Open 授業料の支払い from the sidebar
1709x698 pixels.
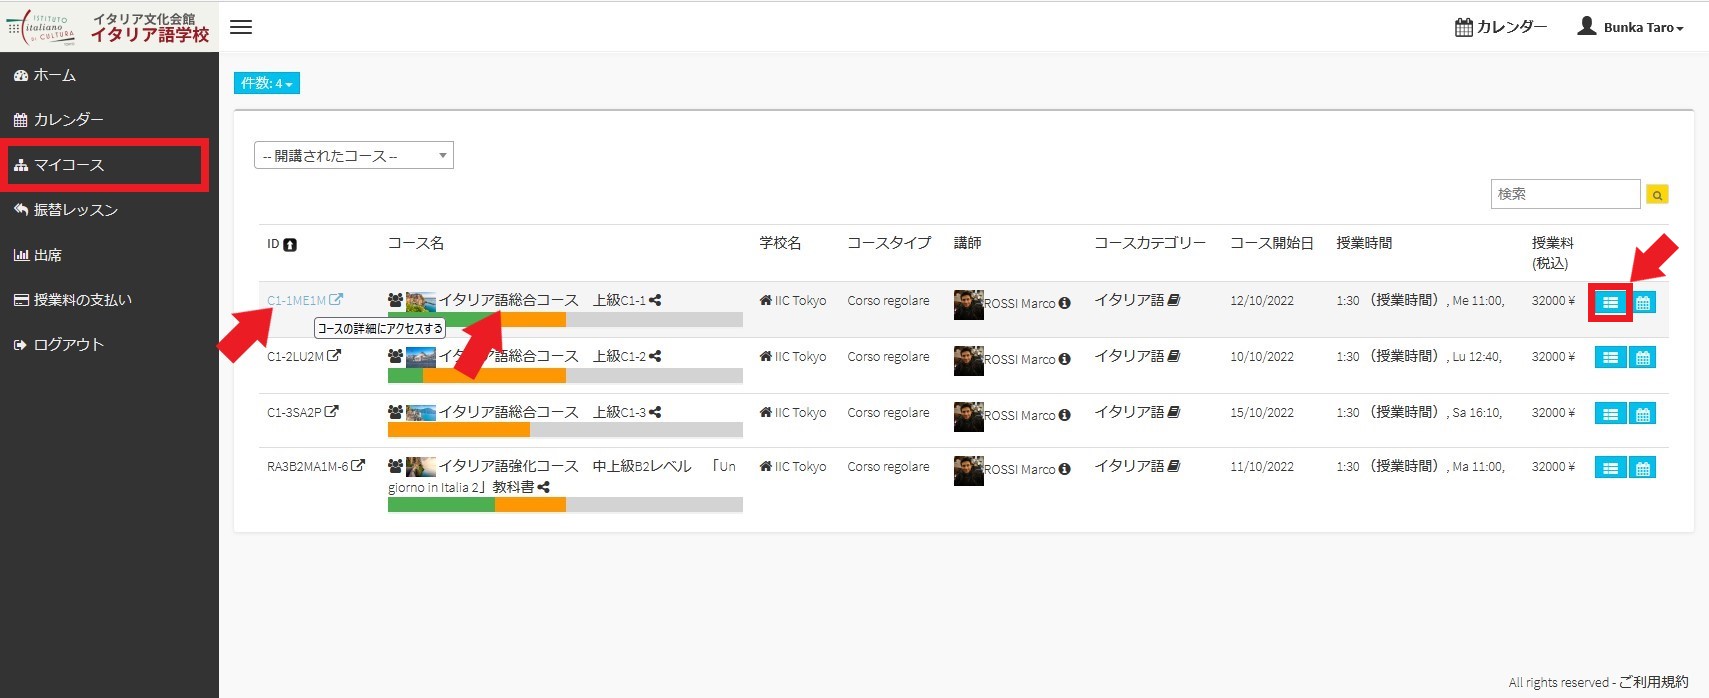(x=82, y=300)
